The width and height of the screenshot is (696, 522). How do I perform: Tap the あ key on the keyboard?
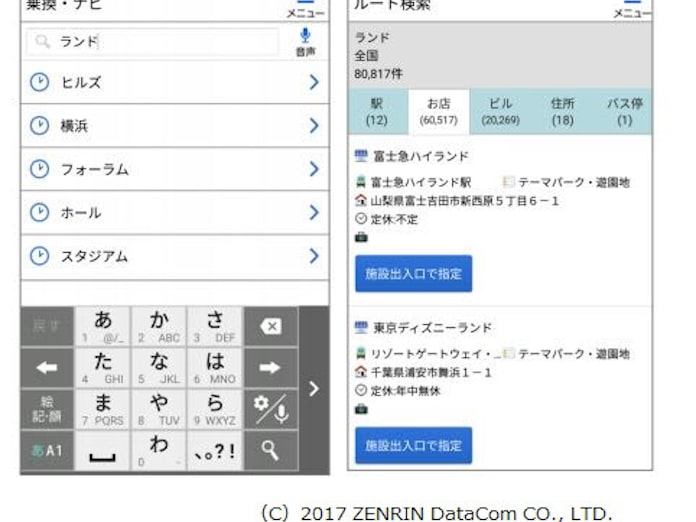103,326
